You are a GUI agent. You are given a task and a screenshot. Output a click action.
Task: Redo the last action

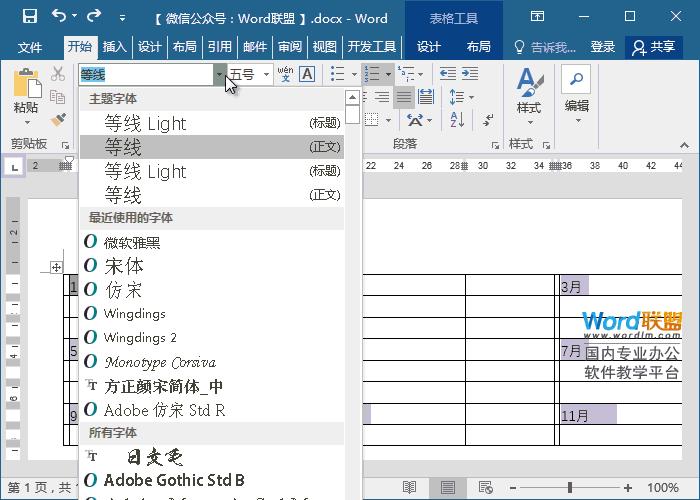(x=93, y=16)
